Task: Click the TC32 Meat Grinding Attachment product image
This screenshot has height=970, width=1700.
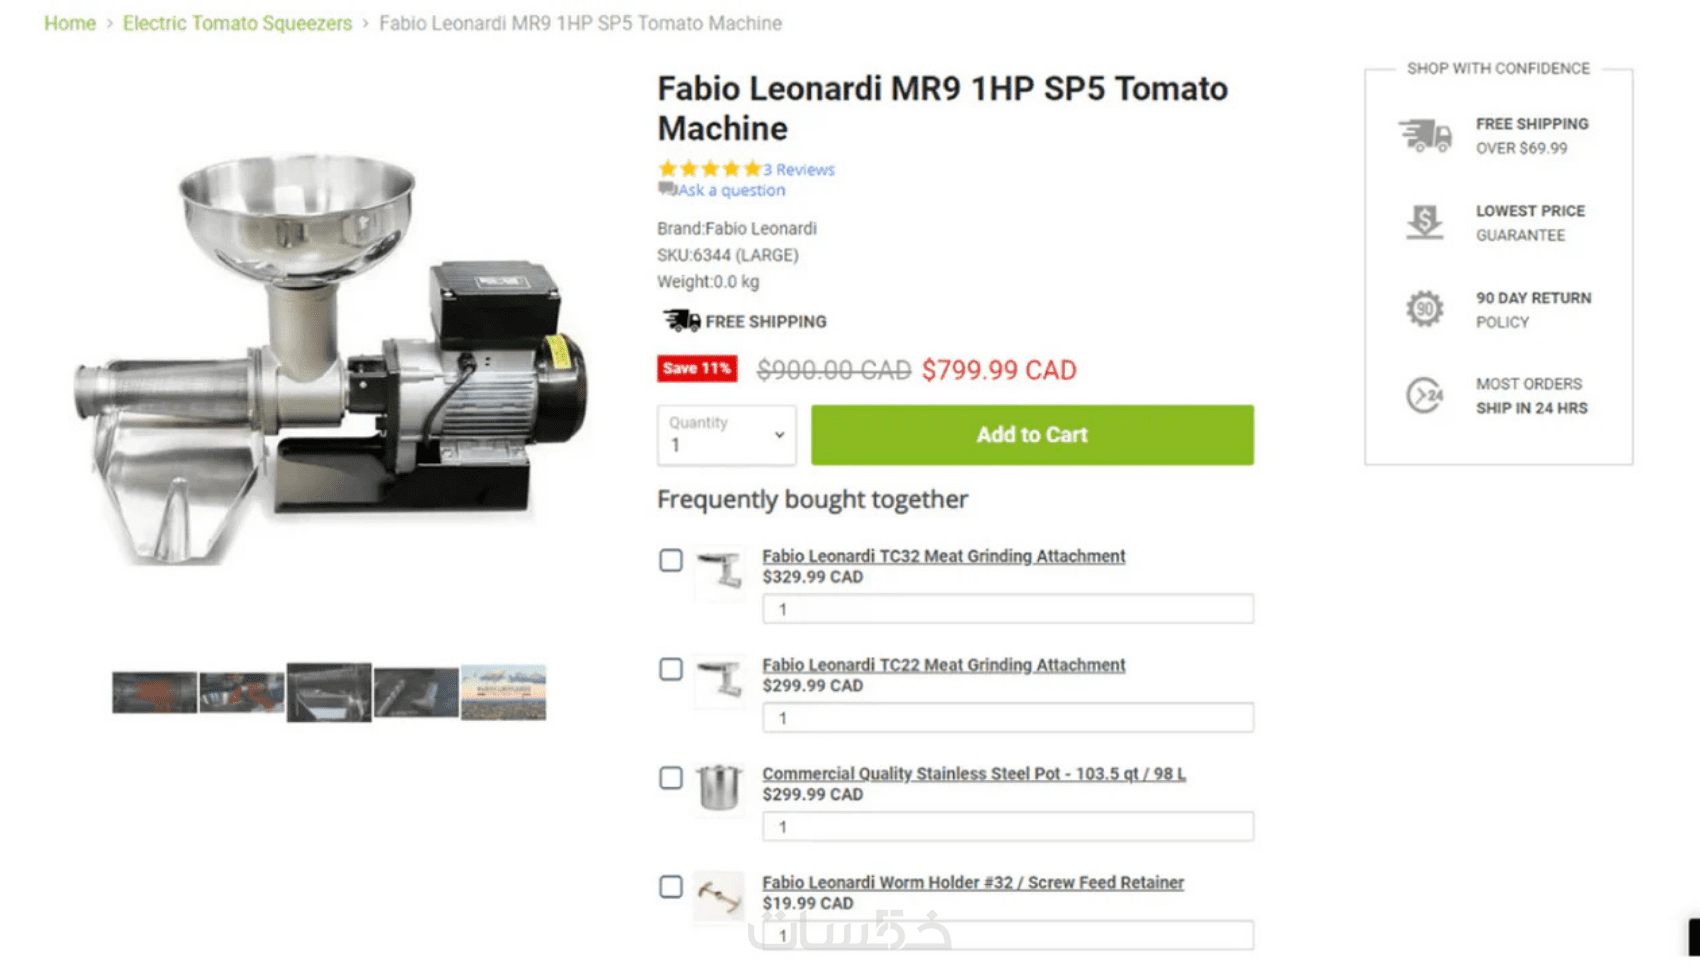Action: [719, 572]
